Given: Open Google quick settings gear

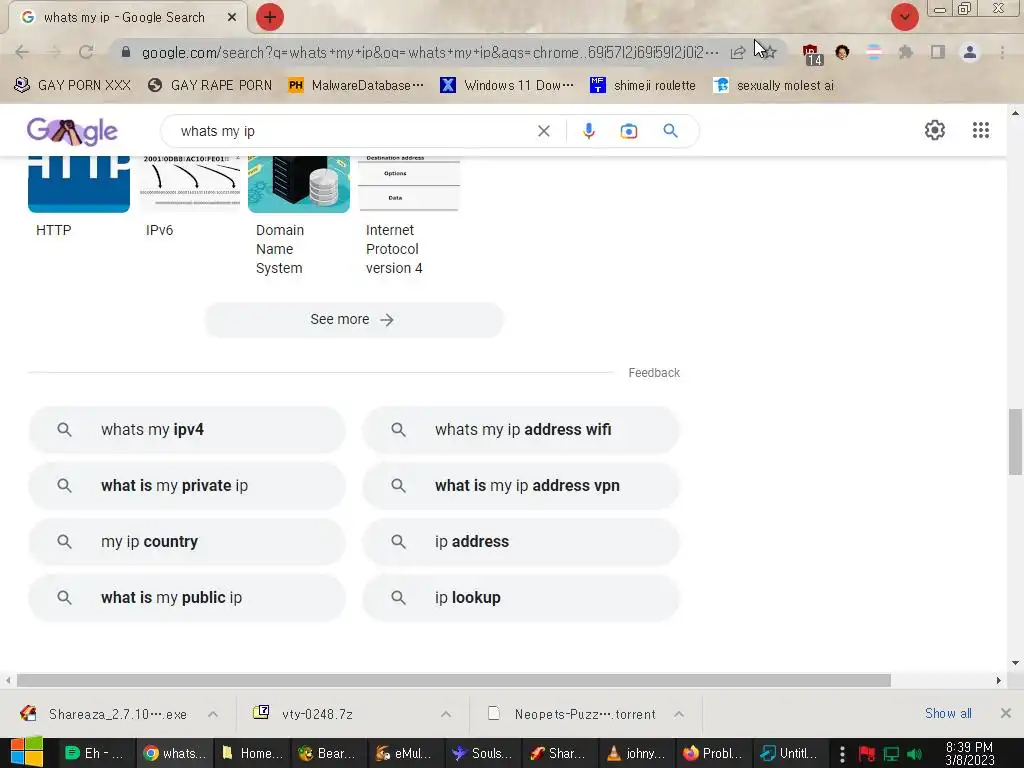Looking at the screenshot, I should [x=935, y=130].
